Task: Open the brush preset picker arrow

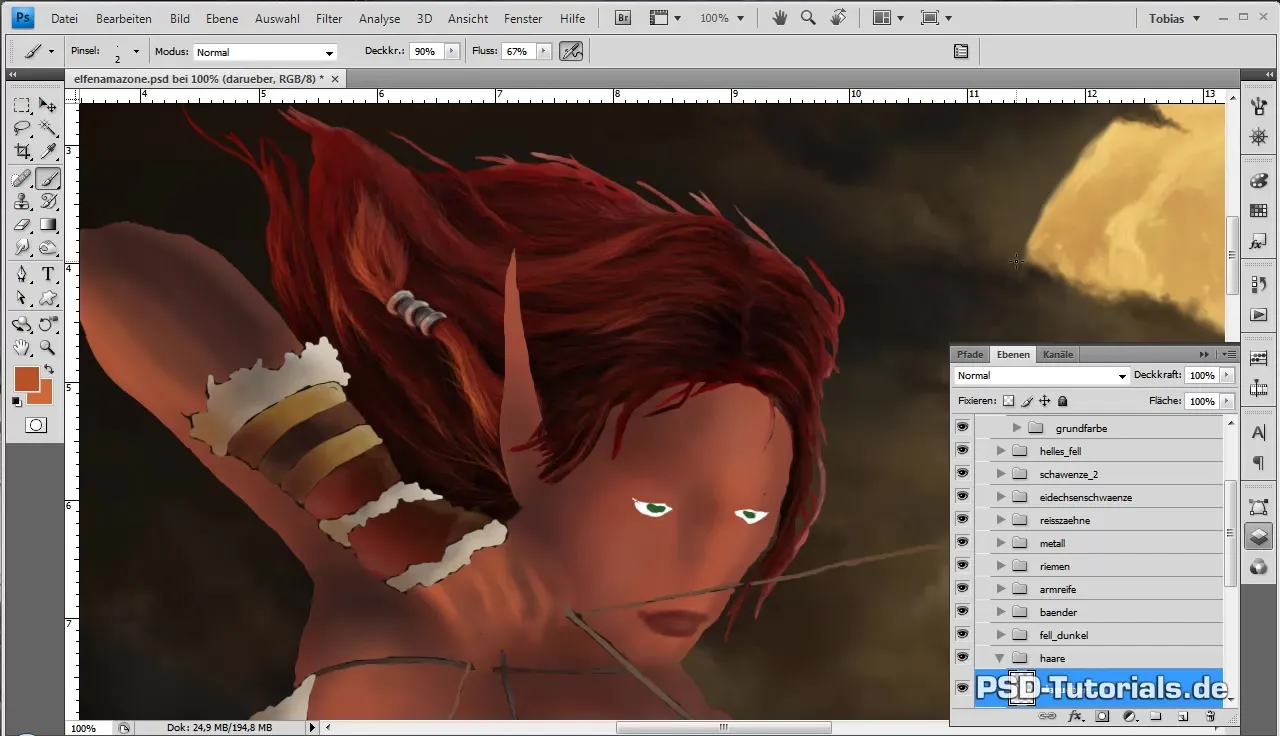Action: 136,51
